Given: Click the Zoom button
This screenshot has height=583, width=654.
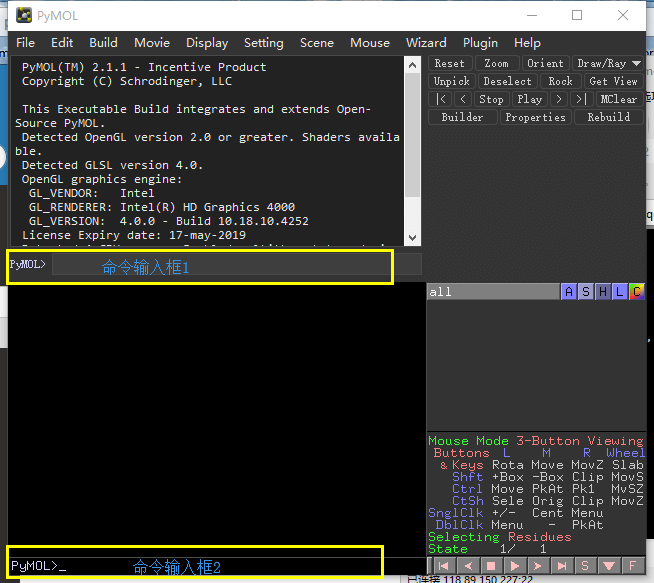Looking at the screenshot, I should (496, 63).
